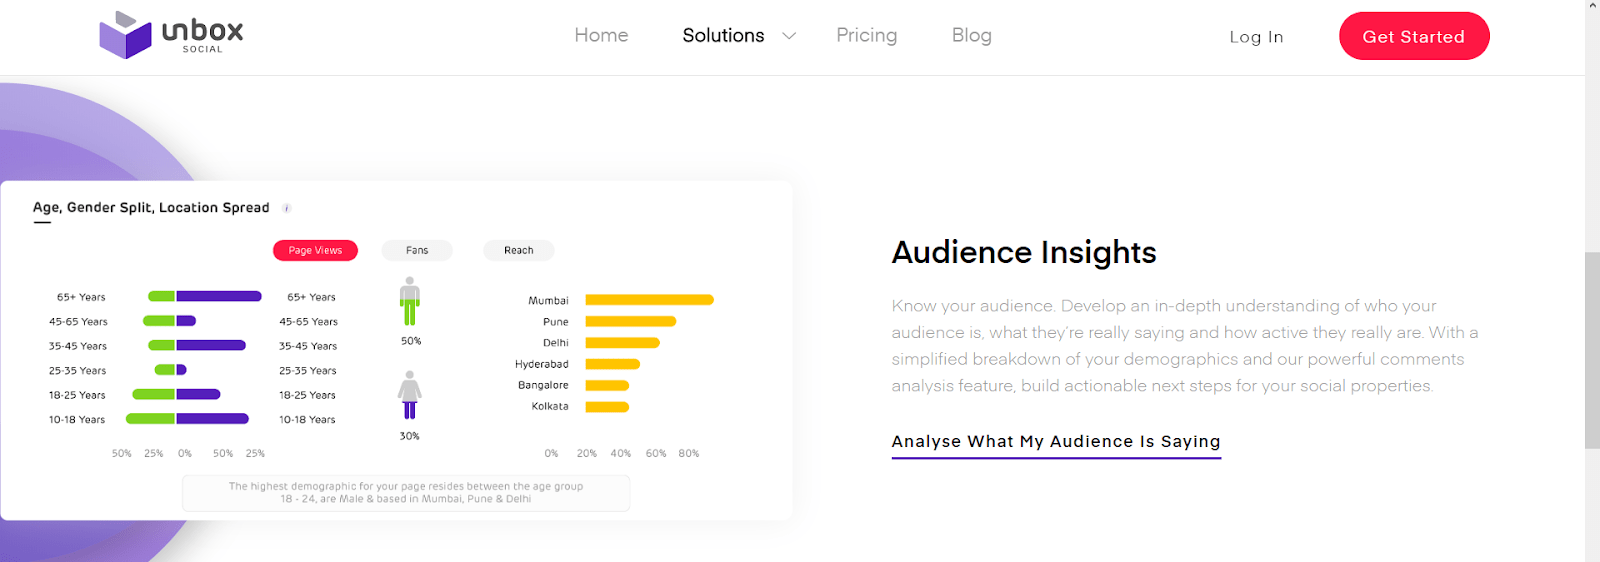The width and height of the screenshot is (1600, 562).
Task: Click the Bangalore yellow bar
Action: point(607,385)
